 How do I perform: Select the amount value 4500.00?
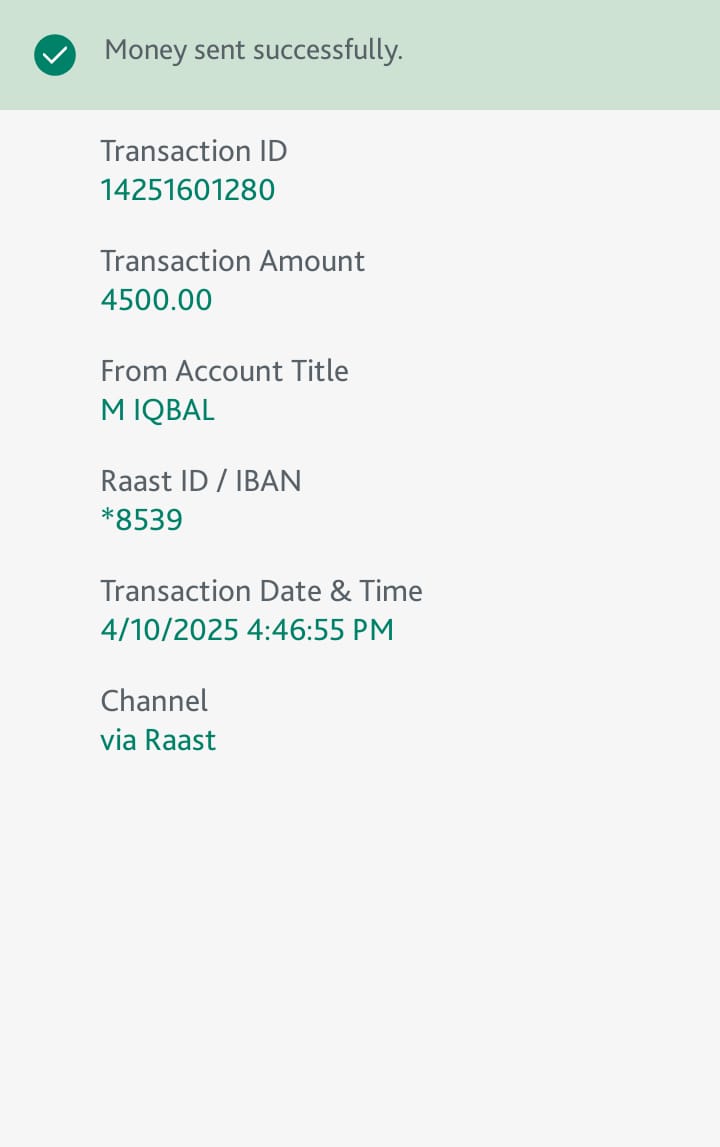click(x=156, y=300)
